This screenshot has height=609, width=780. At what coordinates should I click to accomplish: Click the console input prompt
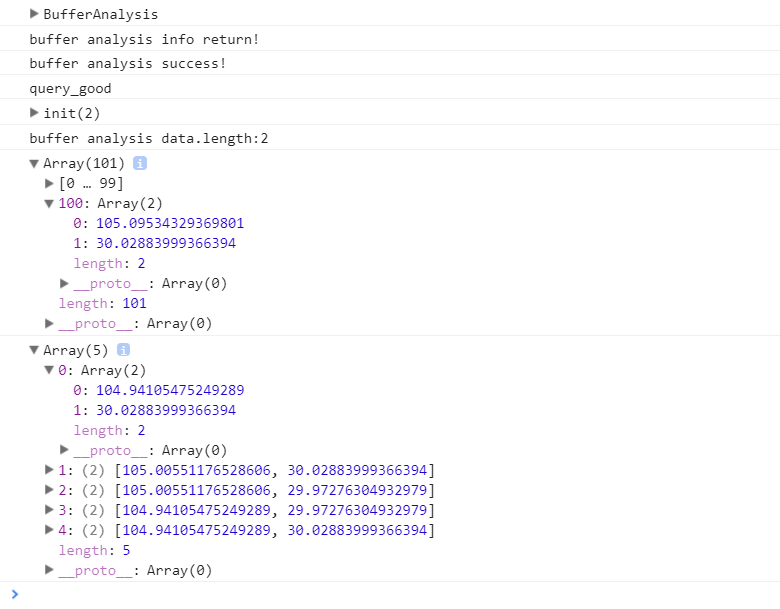coord(400,594)
